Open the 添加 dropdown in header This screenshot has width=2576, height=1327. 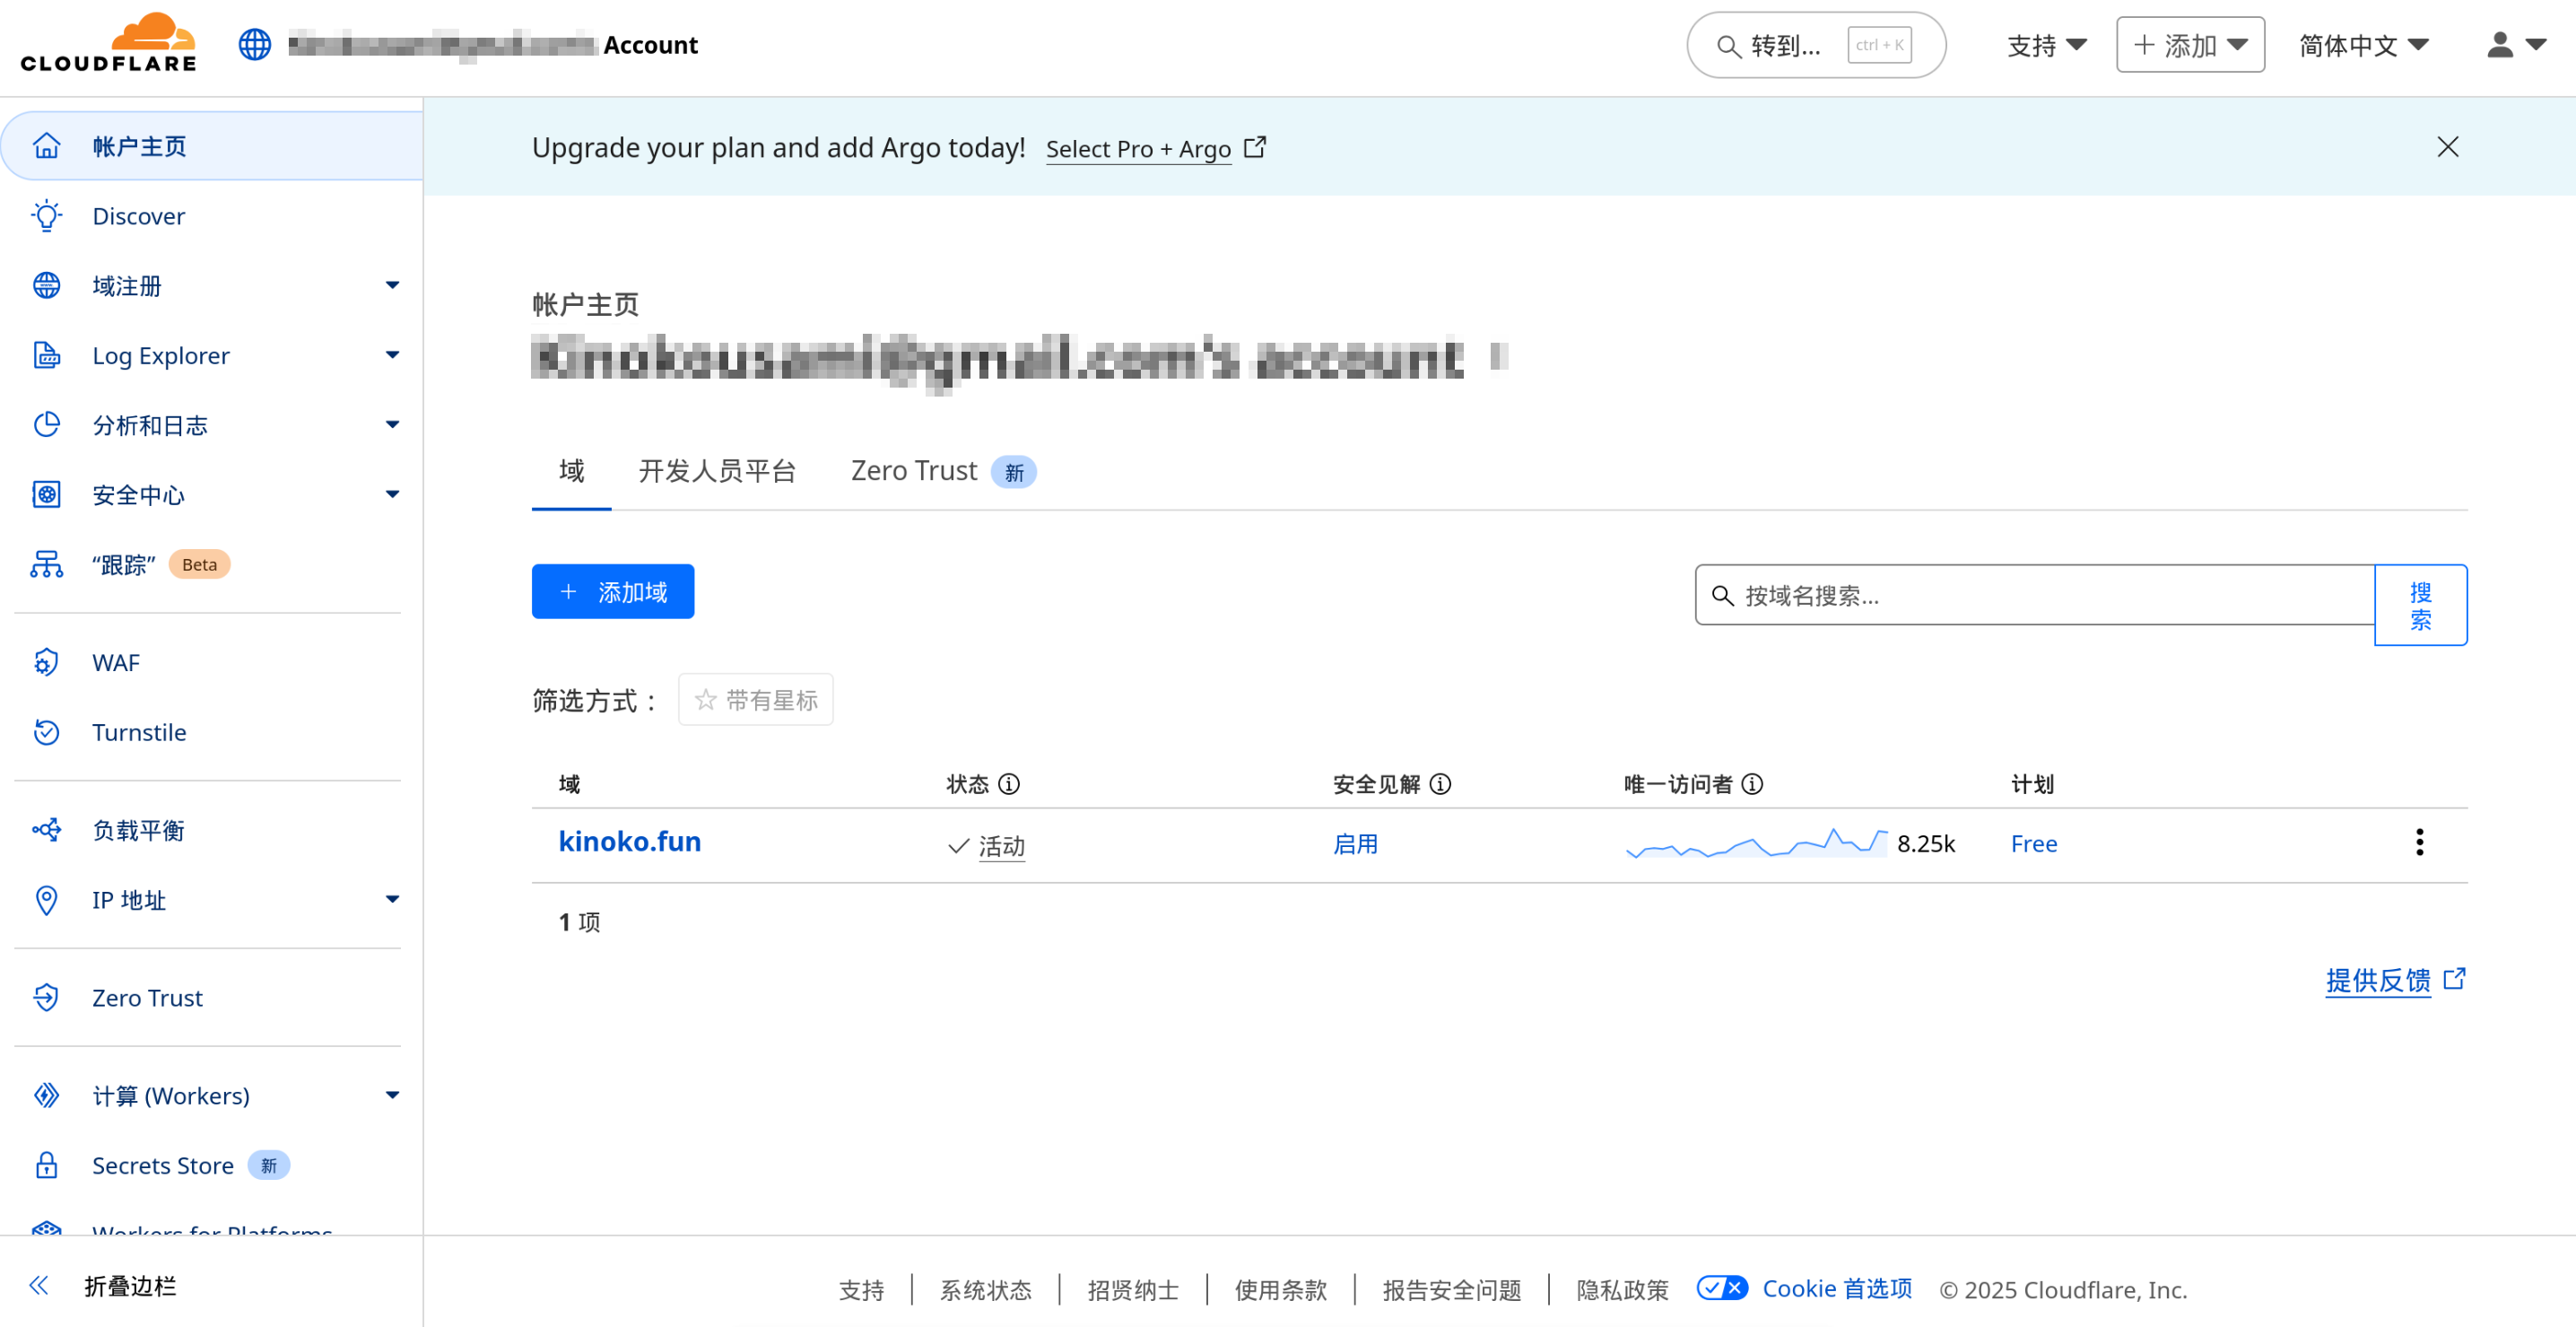(x=2190, y=45)
